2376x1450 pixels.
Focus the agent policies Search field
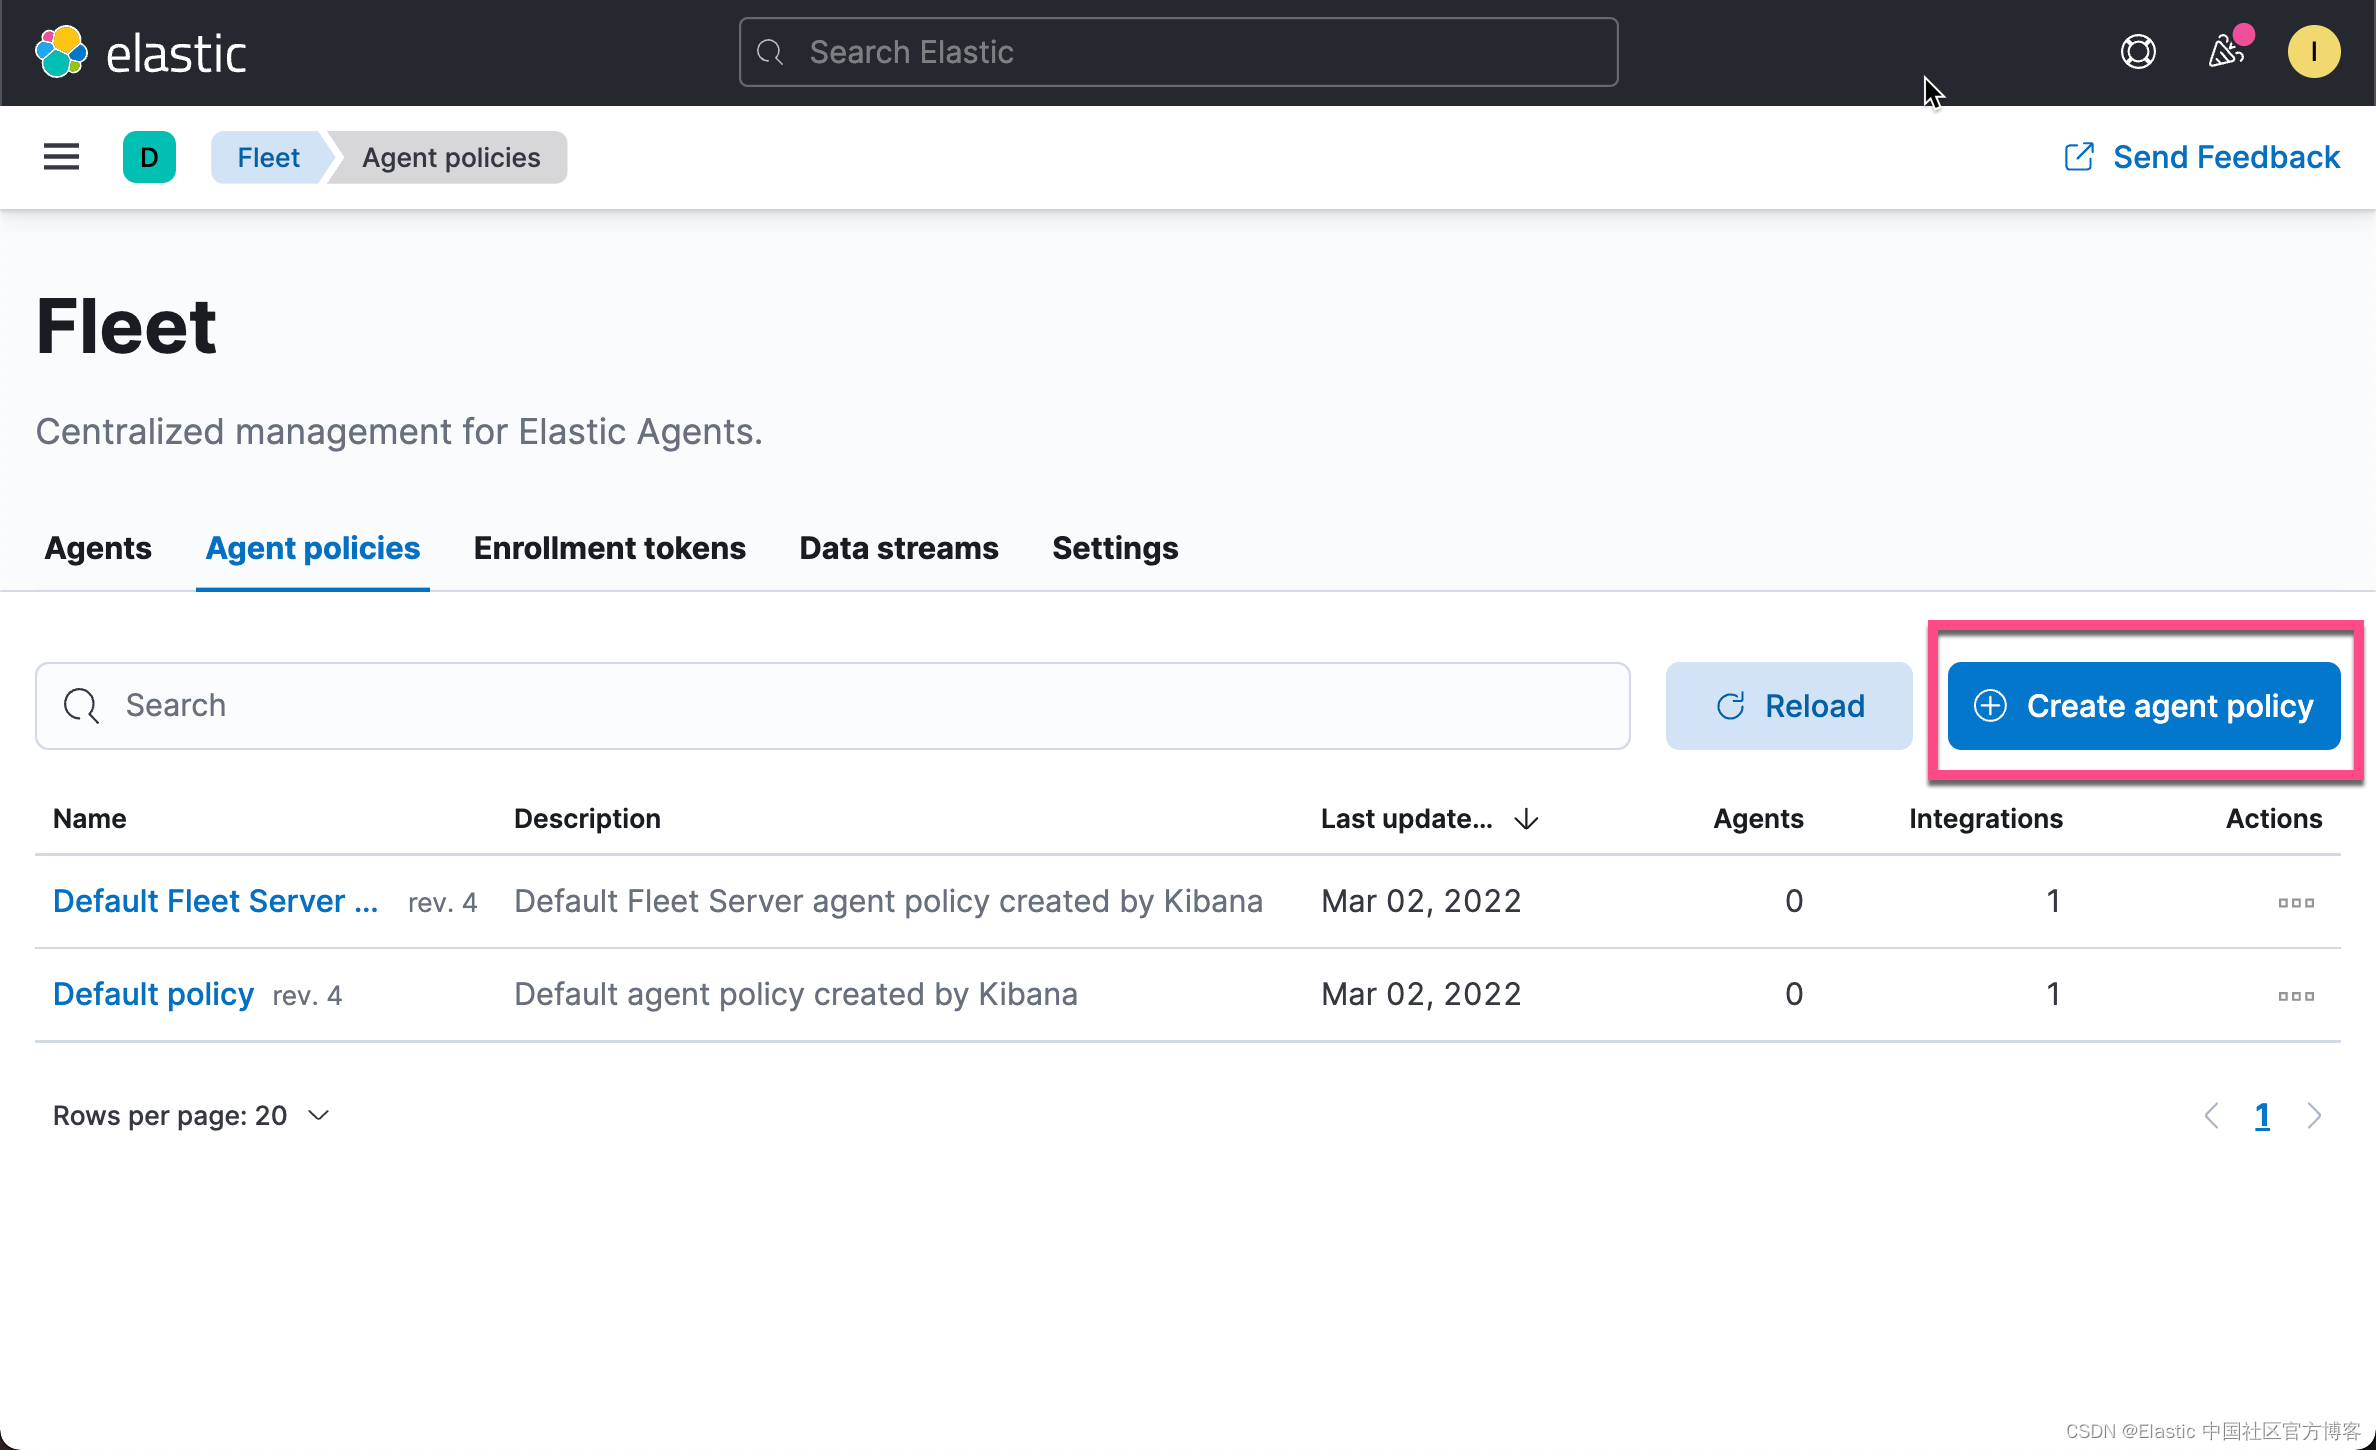[x=832, y=706]
